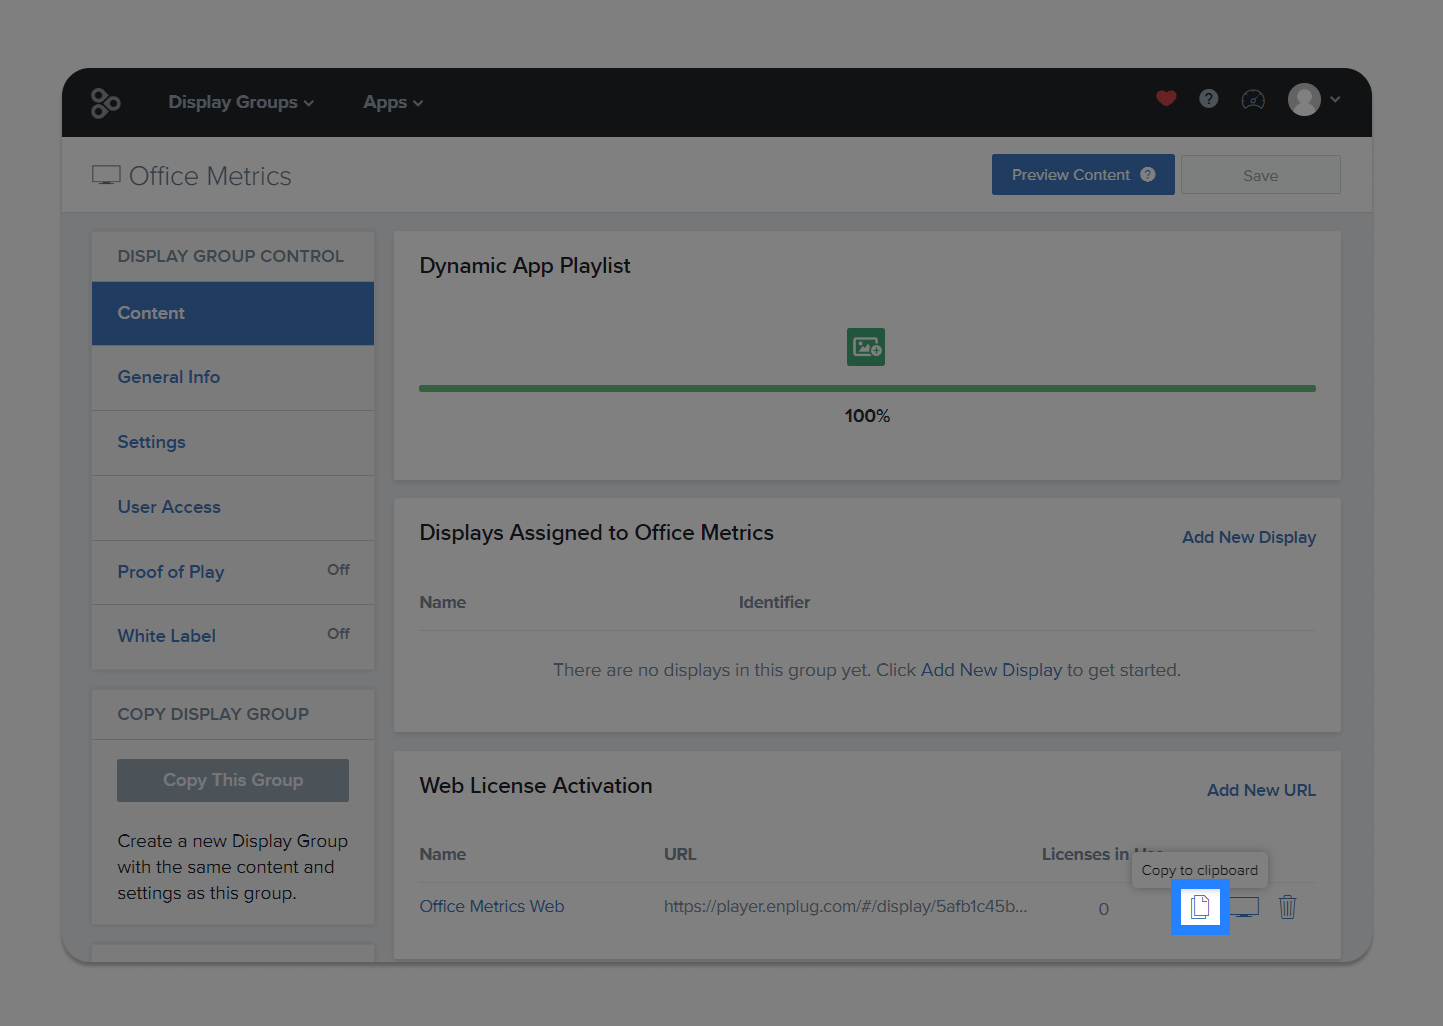Image resolution: width=1443 pixels, height=1026 pixels.
Task: Click the user avatar icon
Action: tap(1304, 99)
